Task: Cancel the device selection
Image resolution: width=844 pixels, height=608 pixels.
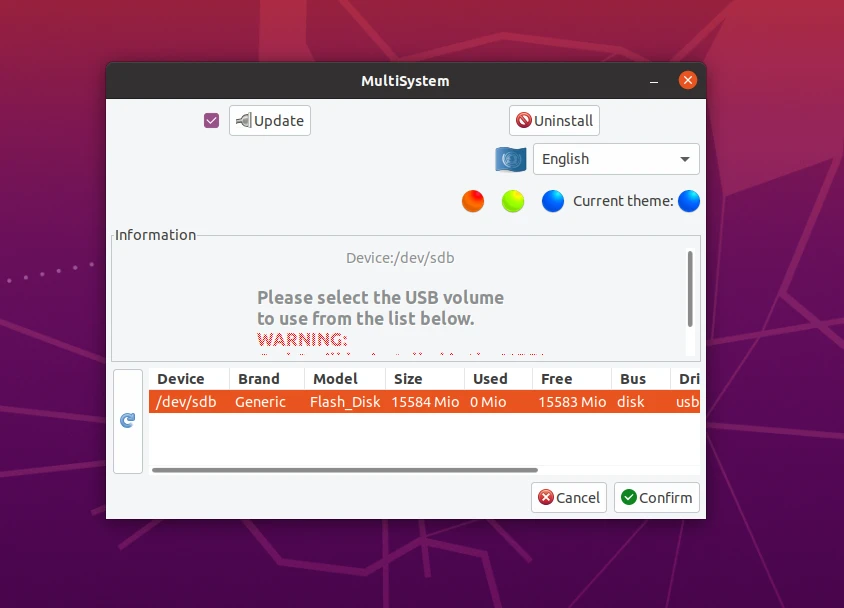Action: click(568, 497)
